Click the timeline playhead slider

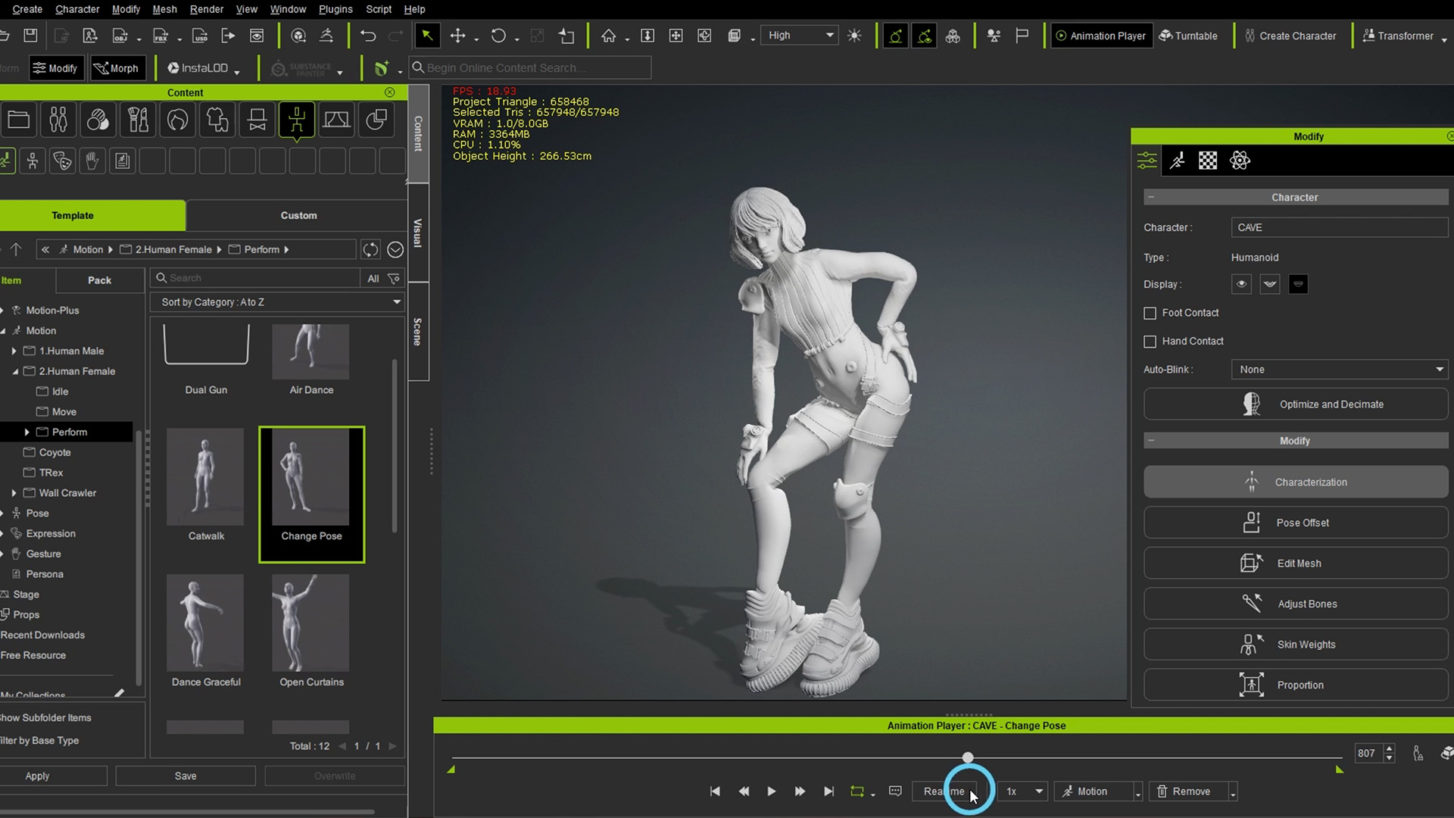[x=967, y=757]
